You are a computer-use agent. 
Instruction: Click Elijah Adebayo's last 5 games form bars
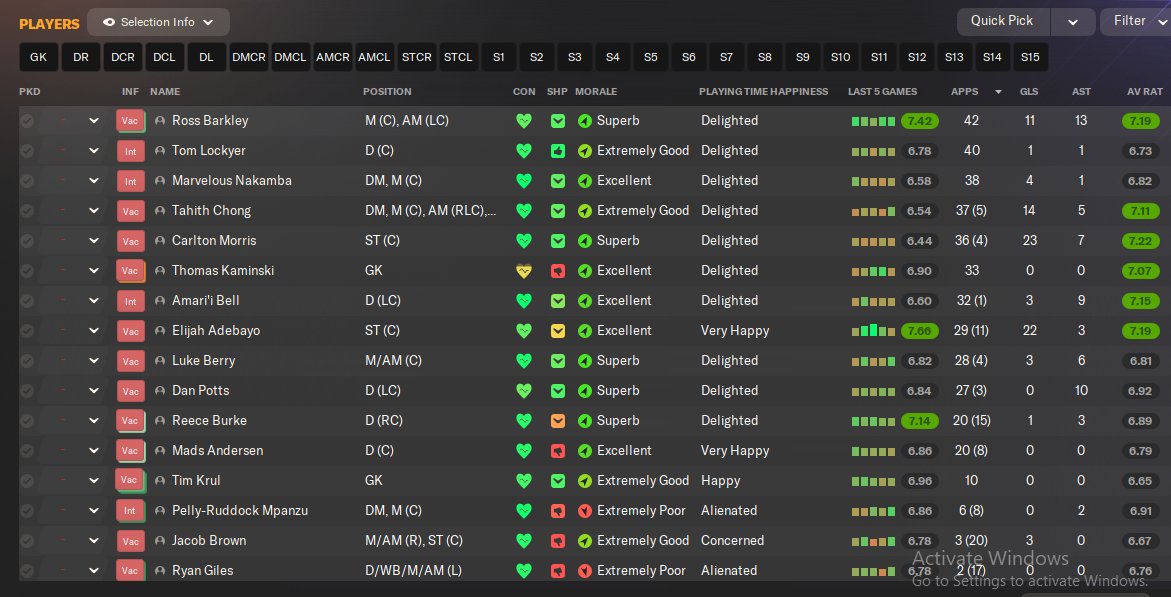coord(872,331)
